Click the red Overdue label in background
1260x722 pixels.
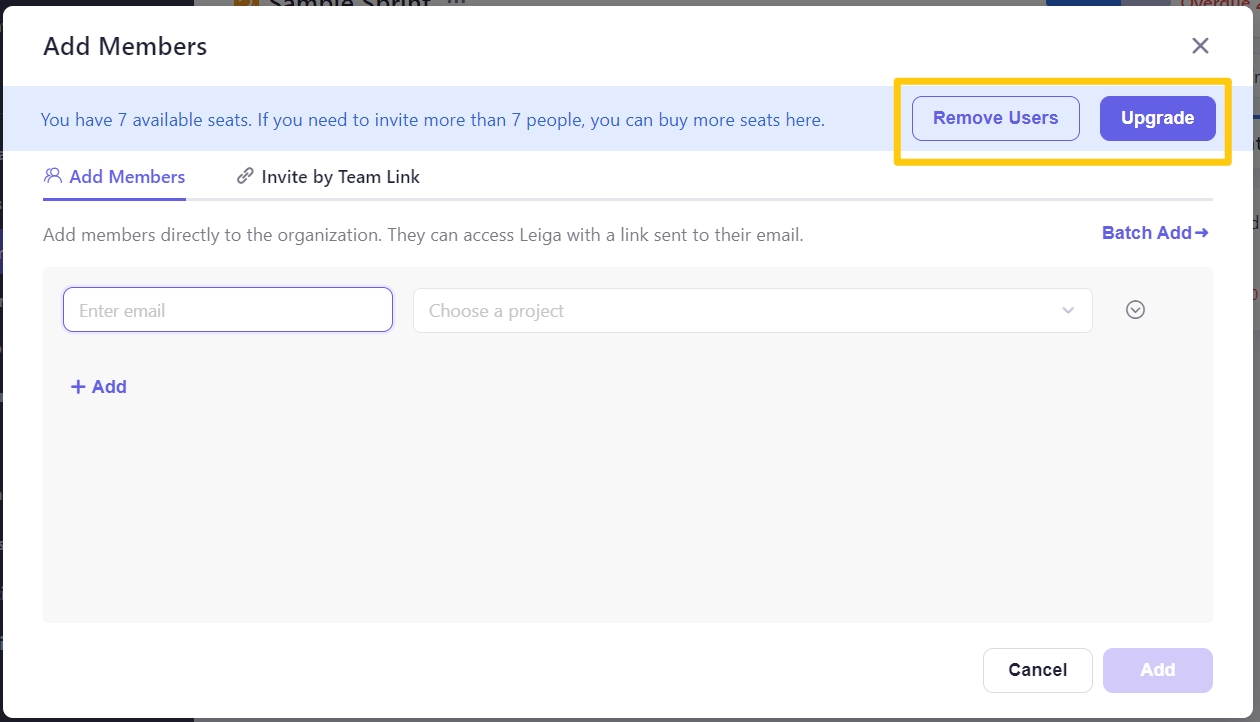pyautogui.click(x=1218, y=3)
